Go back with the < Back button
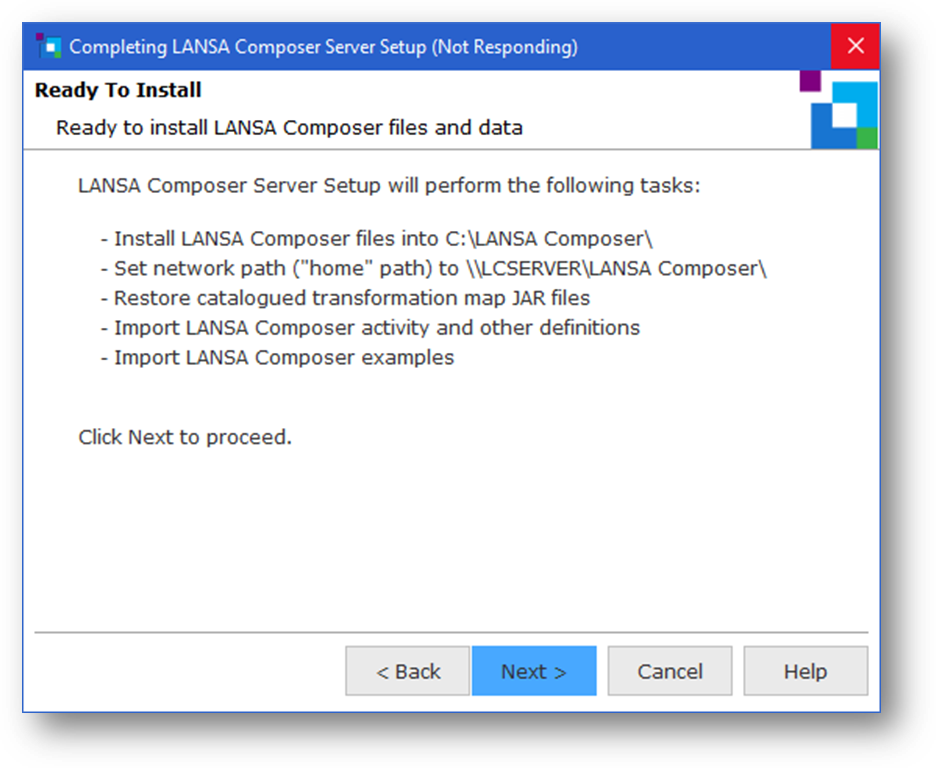 (x=407, y=671)
